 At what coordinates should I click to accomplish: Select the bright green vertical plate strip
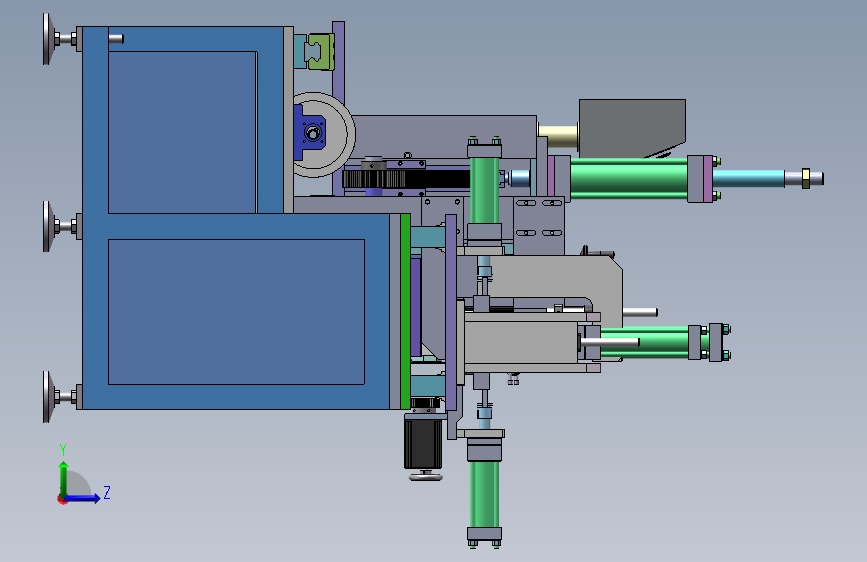click(405, 311)
